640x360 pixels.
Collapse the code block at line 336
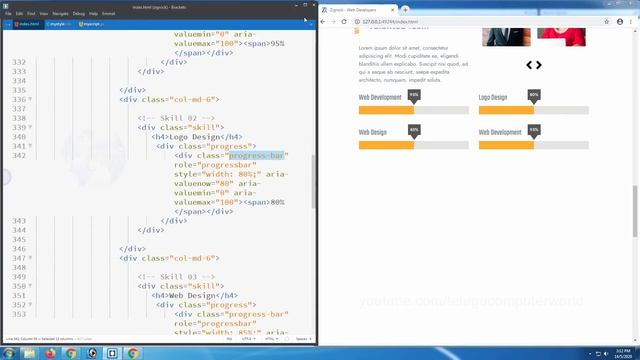pyautogui.click(x=30, y=99)
